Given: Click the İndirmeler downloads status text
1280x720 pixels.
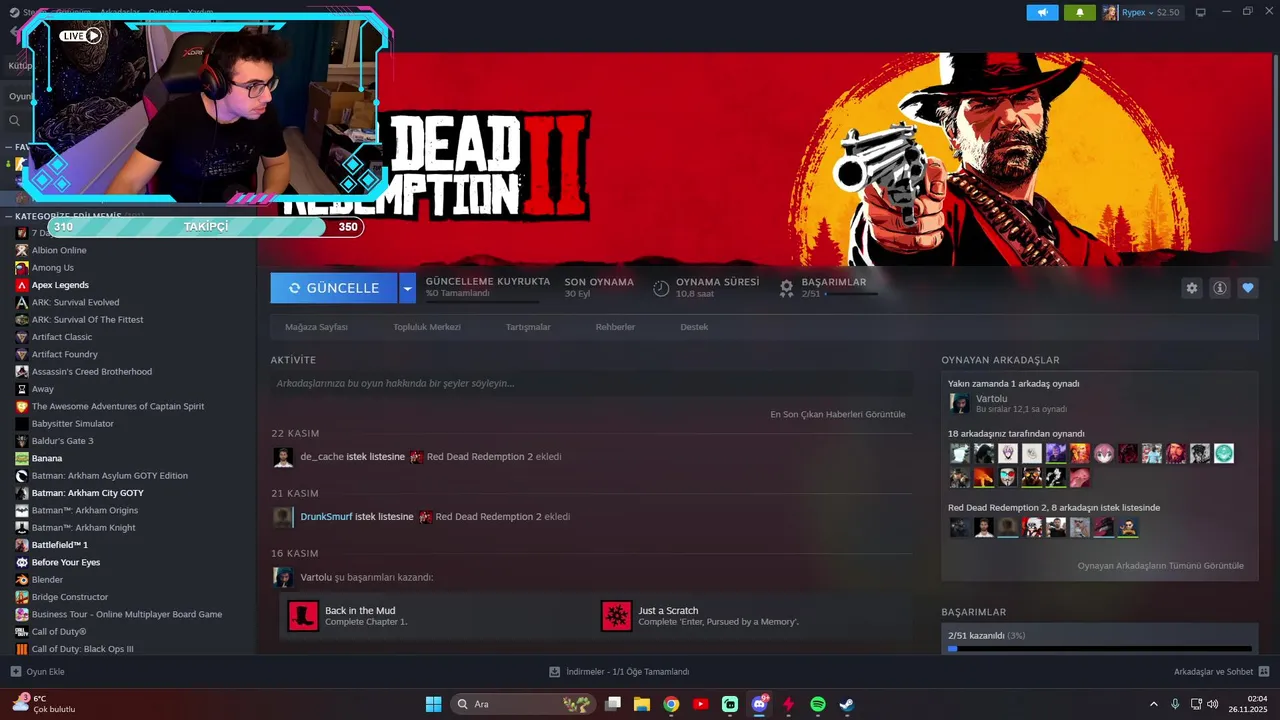Looking at the screenshot, I should 627,672.
